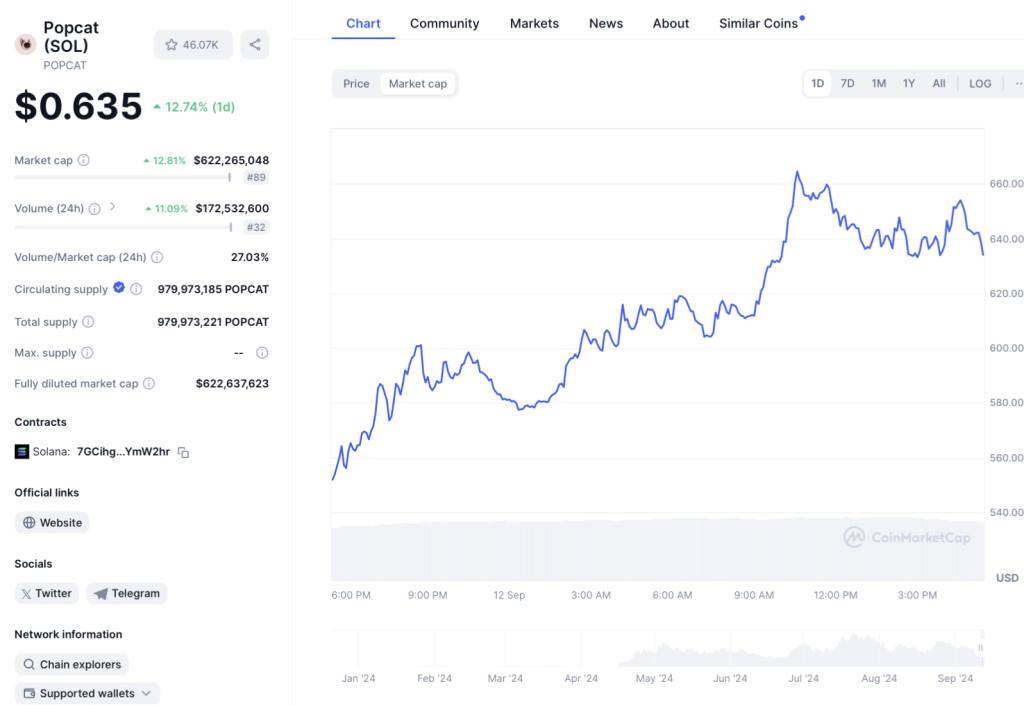1024x705 pixels.
Task: Click the Popcat (SOL) coin name heading
Action: coord(71,37)
